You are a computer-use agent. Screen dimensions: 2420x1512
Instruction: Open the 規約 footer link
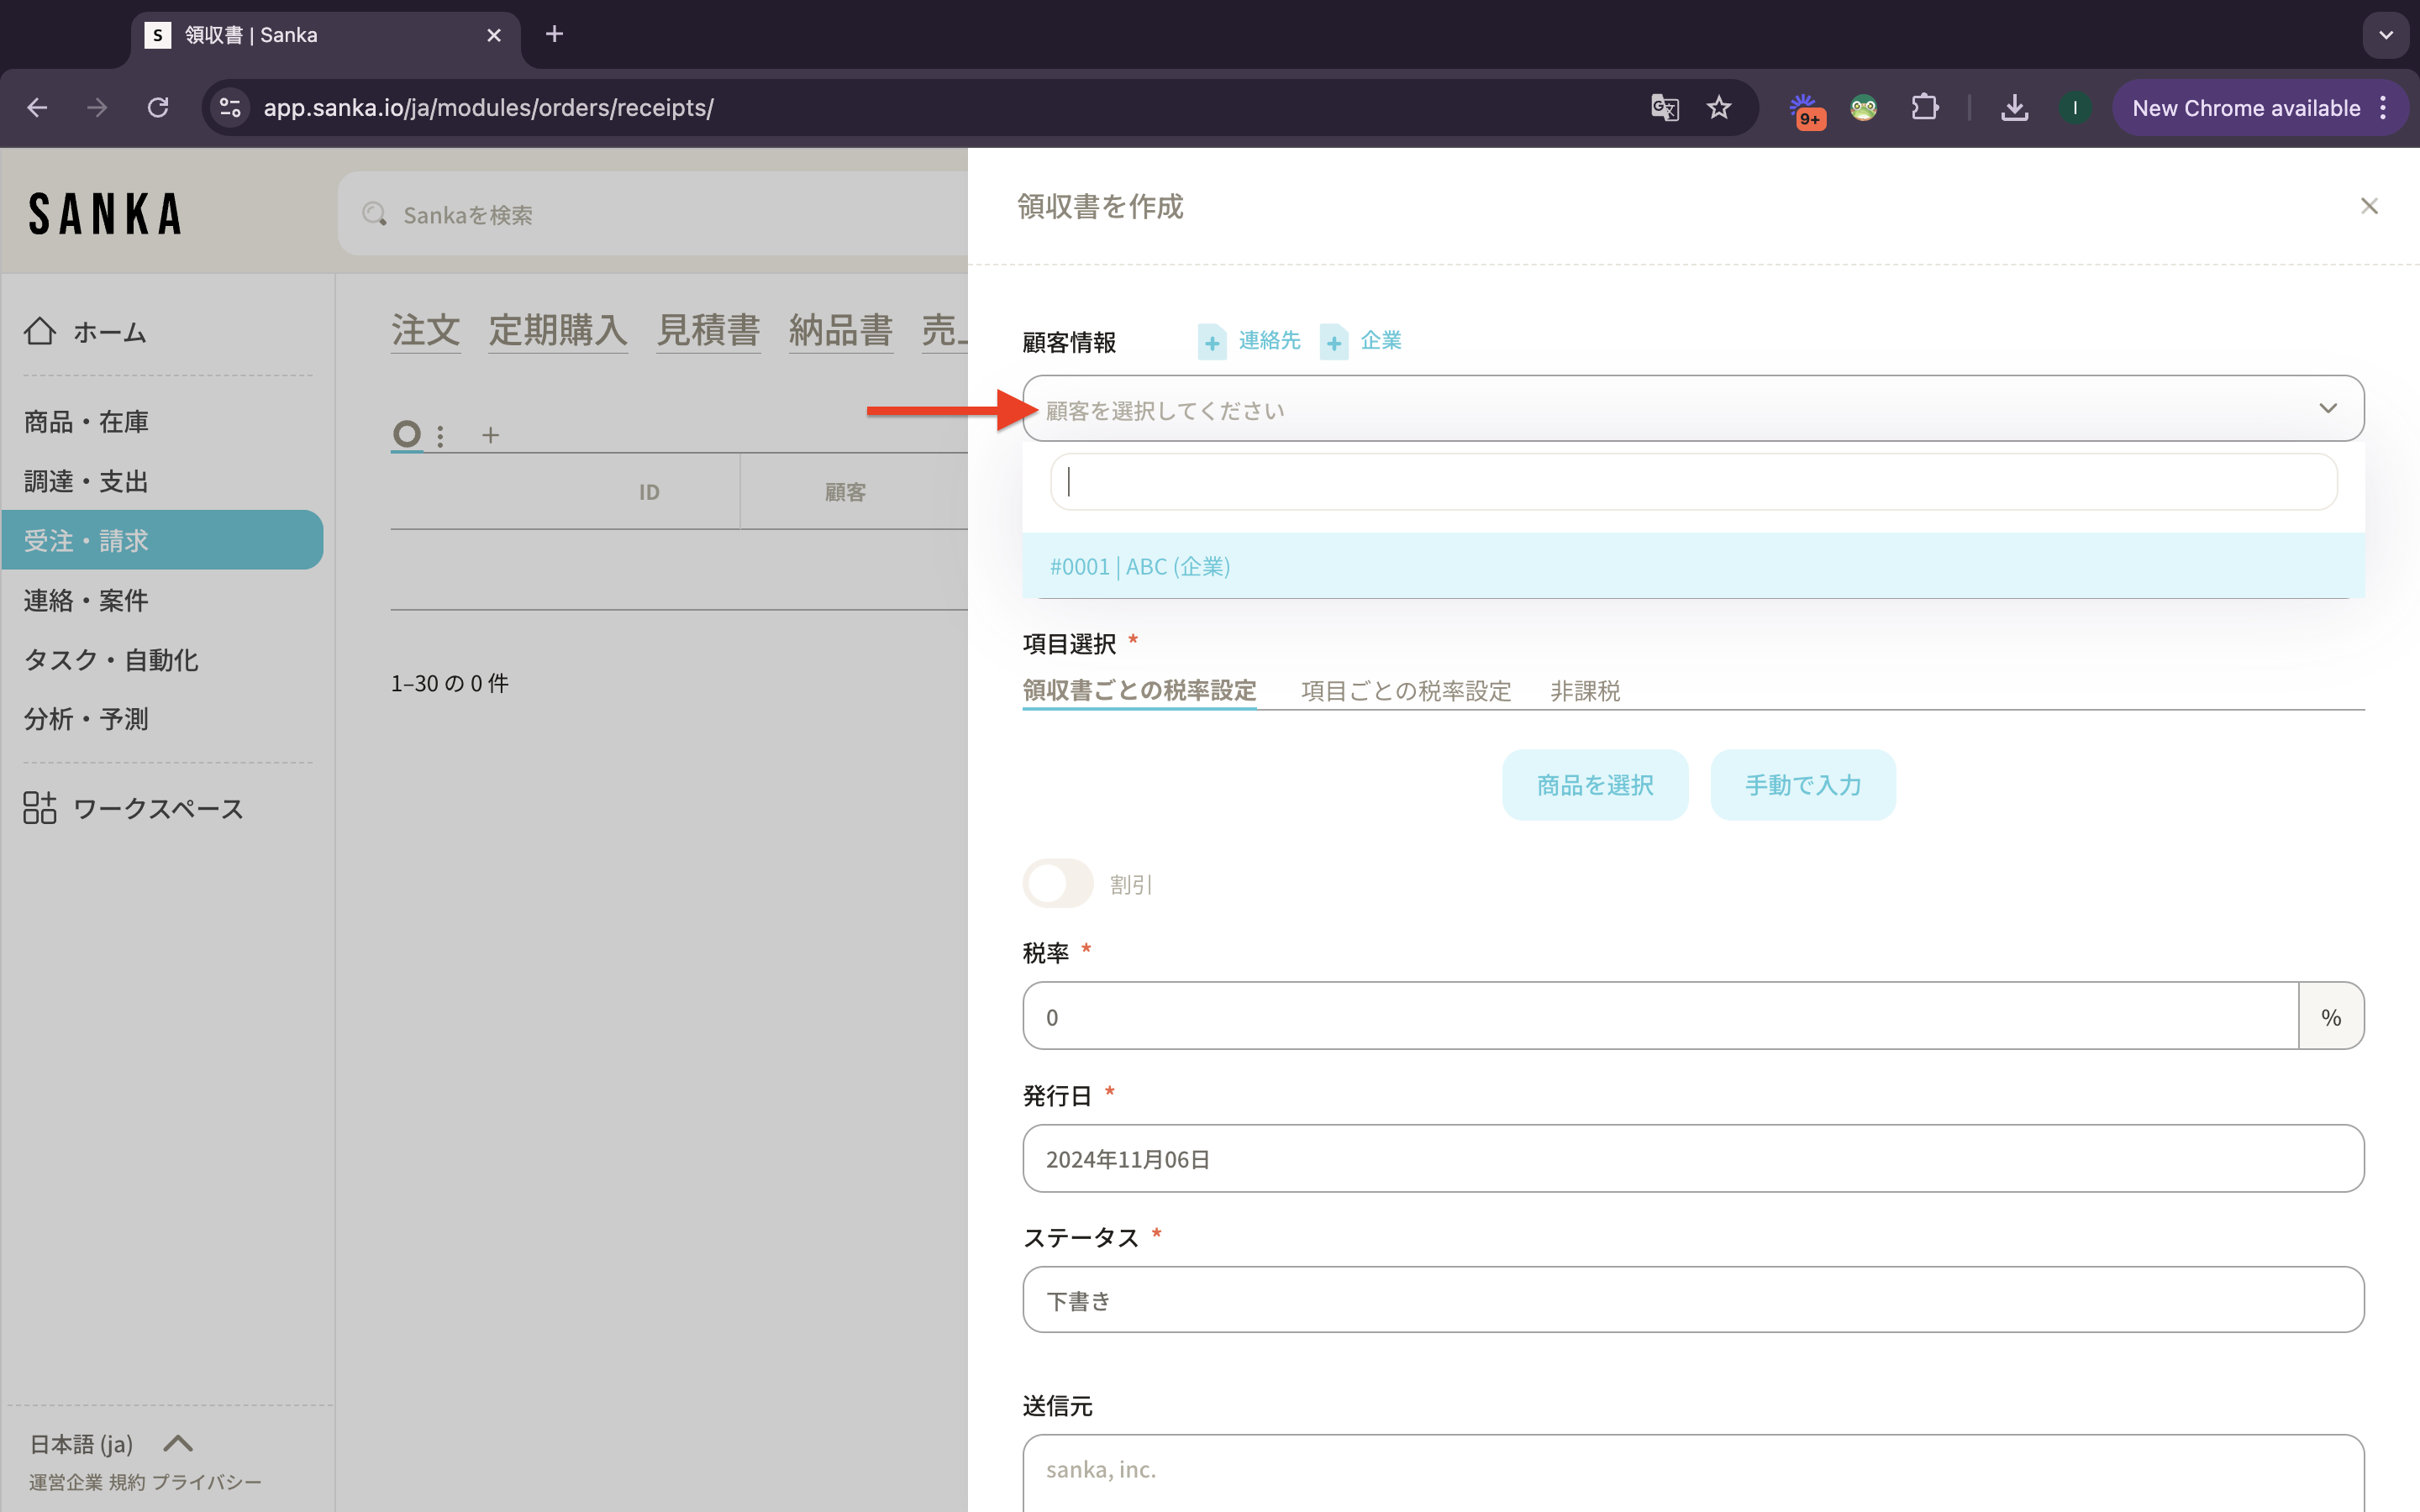[x=127, y=1482]
